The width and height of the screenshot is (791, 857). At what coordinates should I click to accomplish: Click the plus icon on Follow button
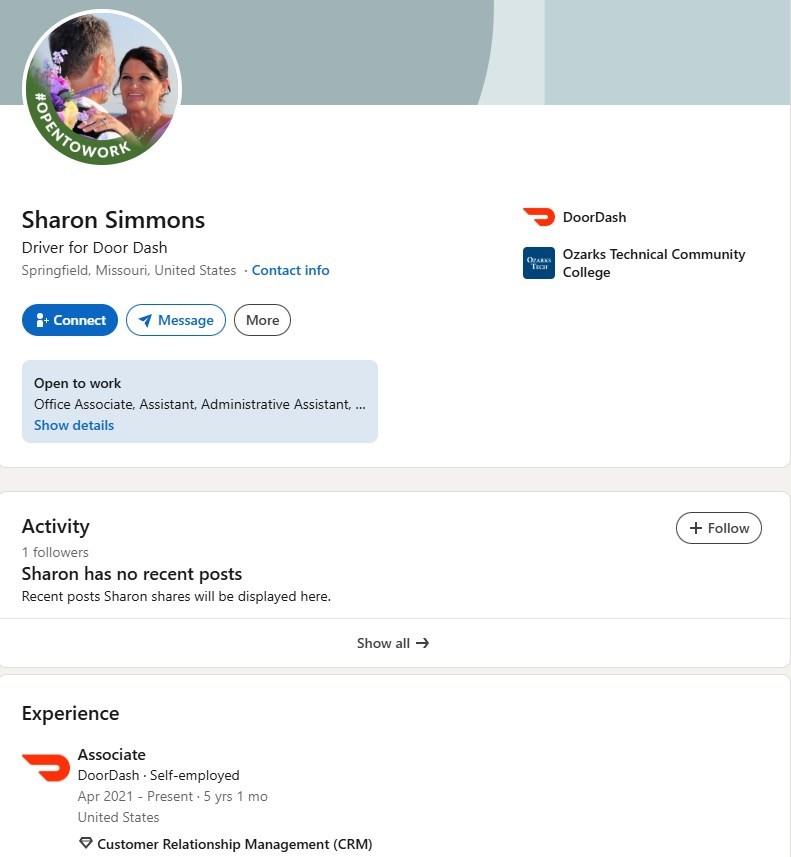coord(696,528)
